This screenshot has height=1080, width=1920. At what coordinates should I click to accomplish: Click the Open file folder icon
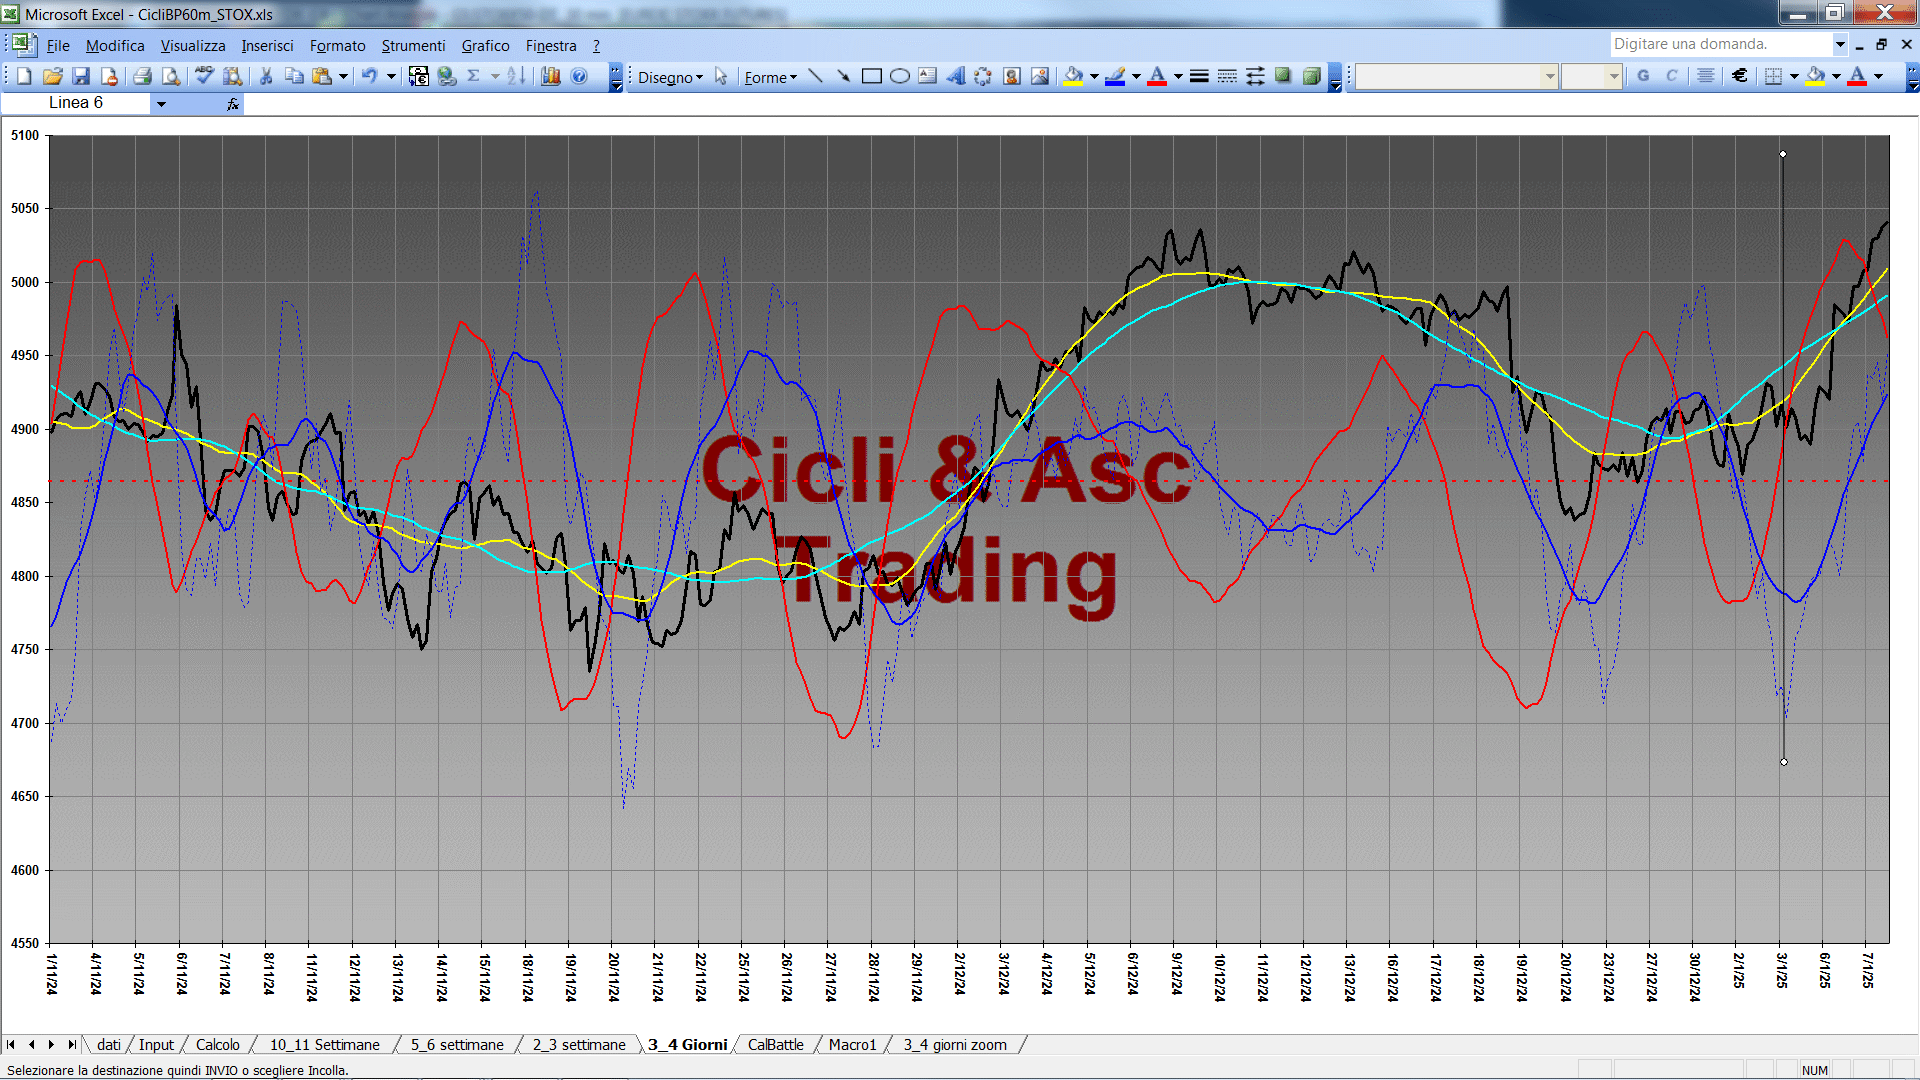[x=53, y=77]
